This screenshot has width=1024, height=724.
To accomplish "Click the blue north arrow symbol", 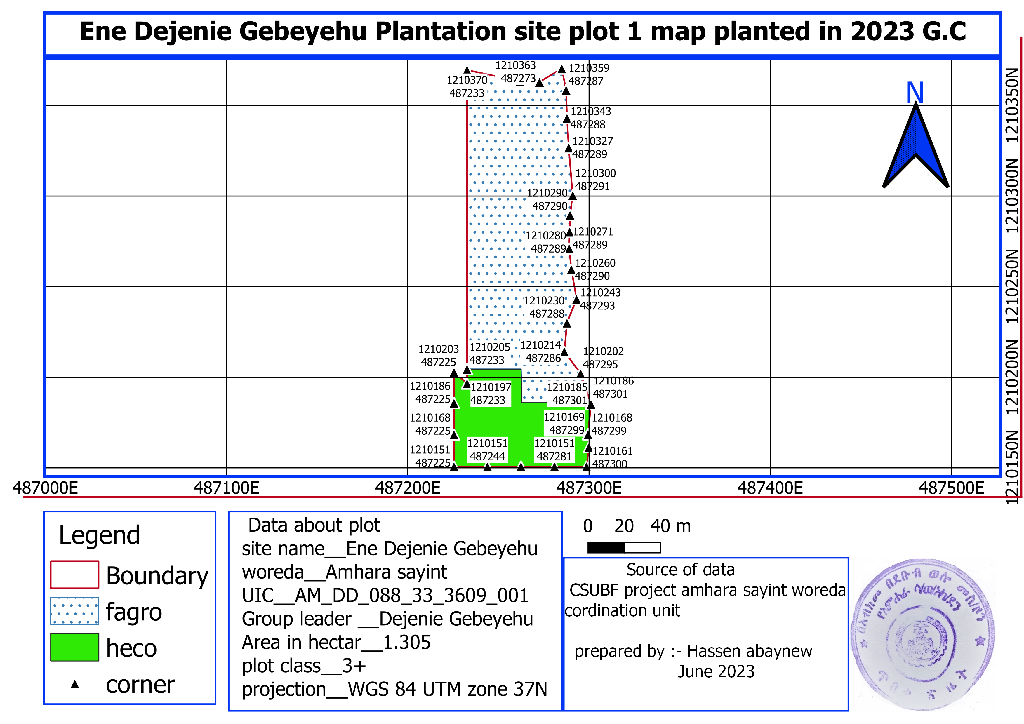I will click(915, 147).
